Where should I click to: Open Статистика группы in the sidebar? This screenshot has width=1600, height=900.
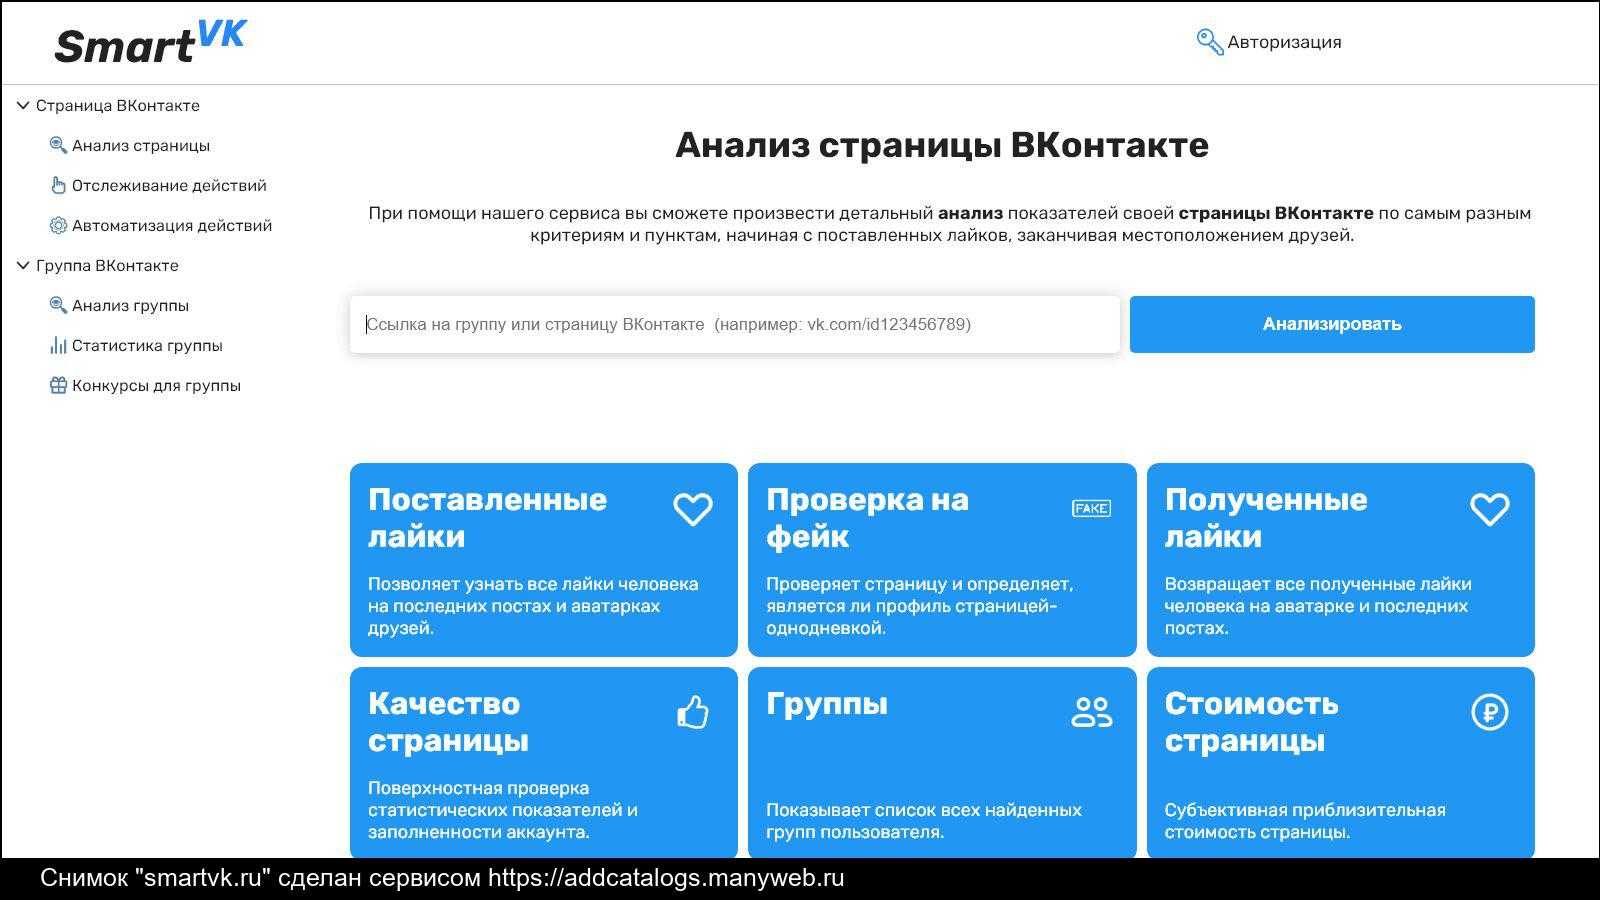tap(147, 345)
